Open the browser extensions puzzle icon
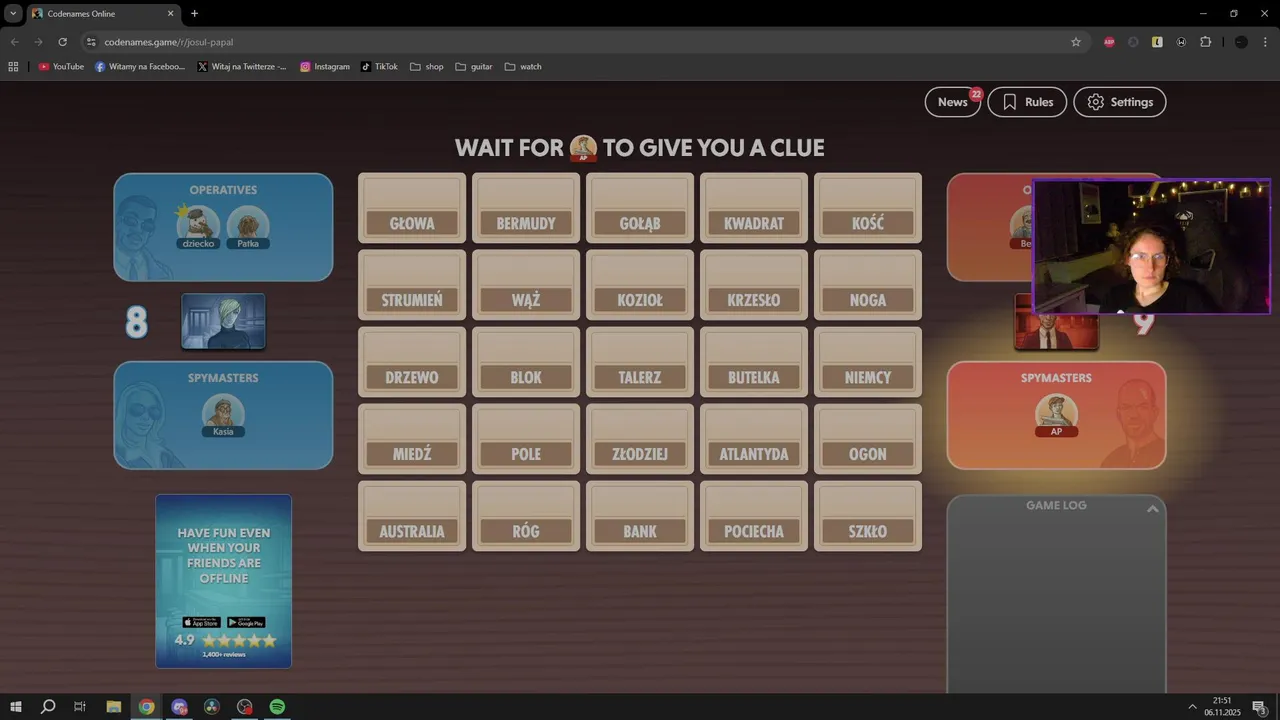1280x720 pixels. 1205,42
